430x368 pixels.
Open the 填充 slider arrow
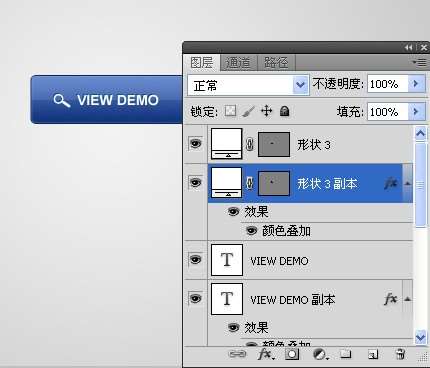[x=416, y=111]
